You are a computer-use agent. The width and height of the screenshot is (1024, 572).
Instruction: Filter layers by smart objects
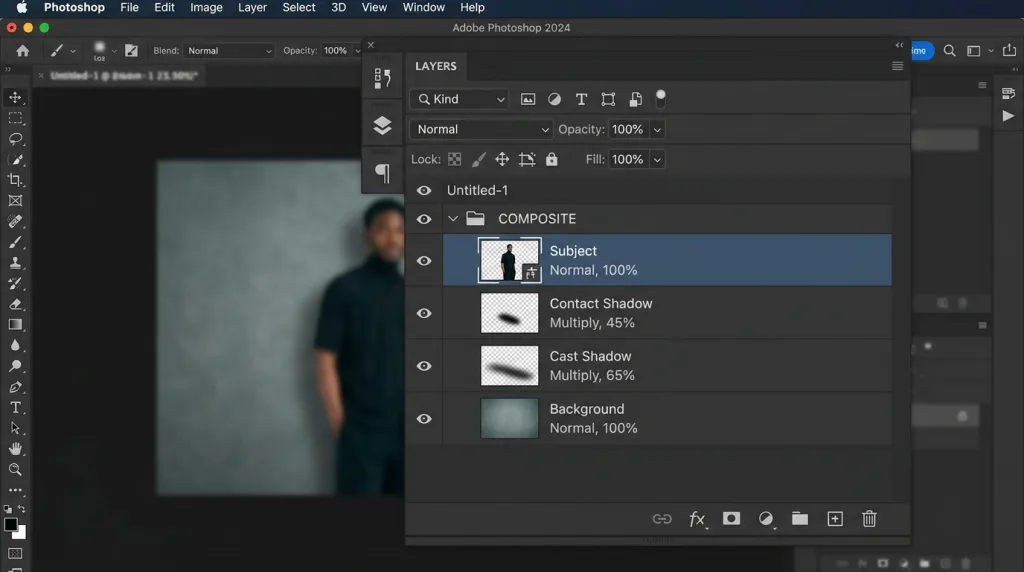(635, 99)
